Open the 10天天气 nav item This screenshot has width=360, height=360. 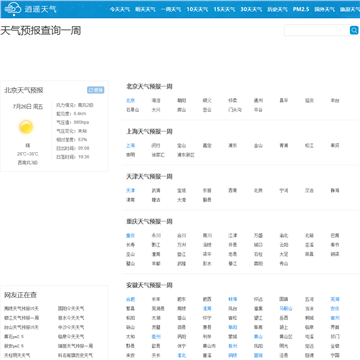tap(197, 9)
